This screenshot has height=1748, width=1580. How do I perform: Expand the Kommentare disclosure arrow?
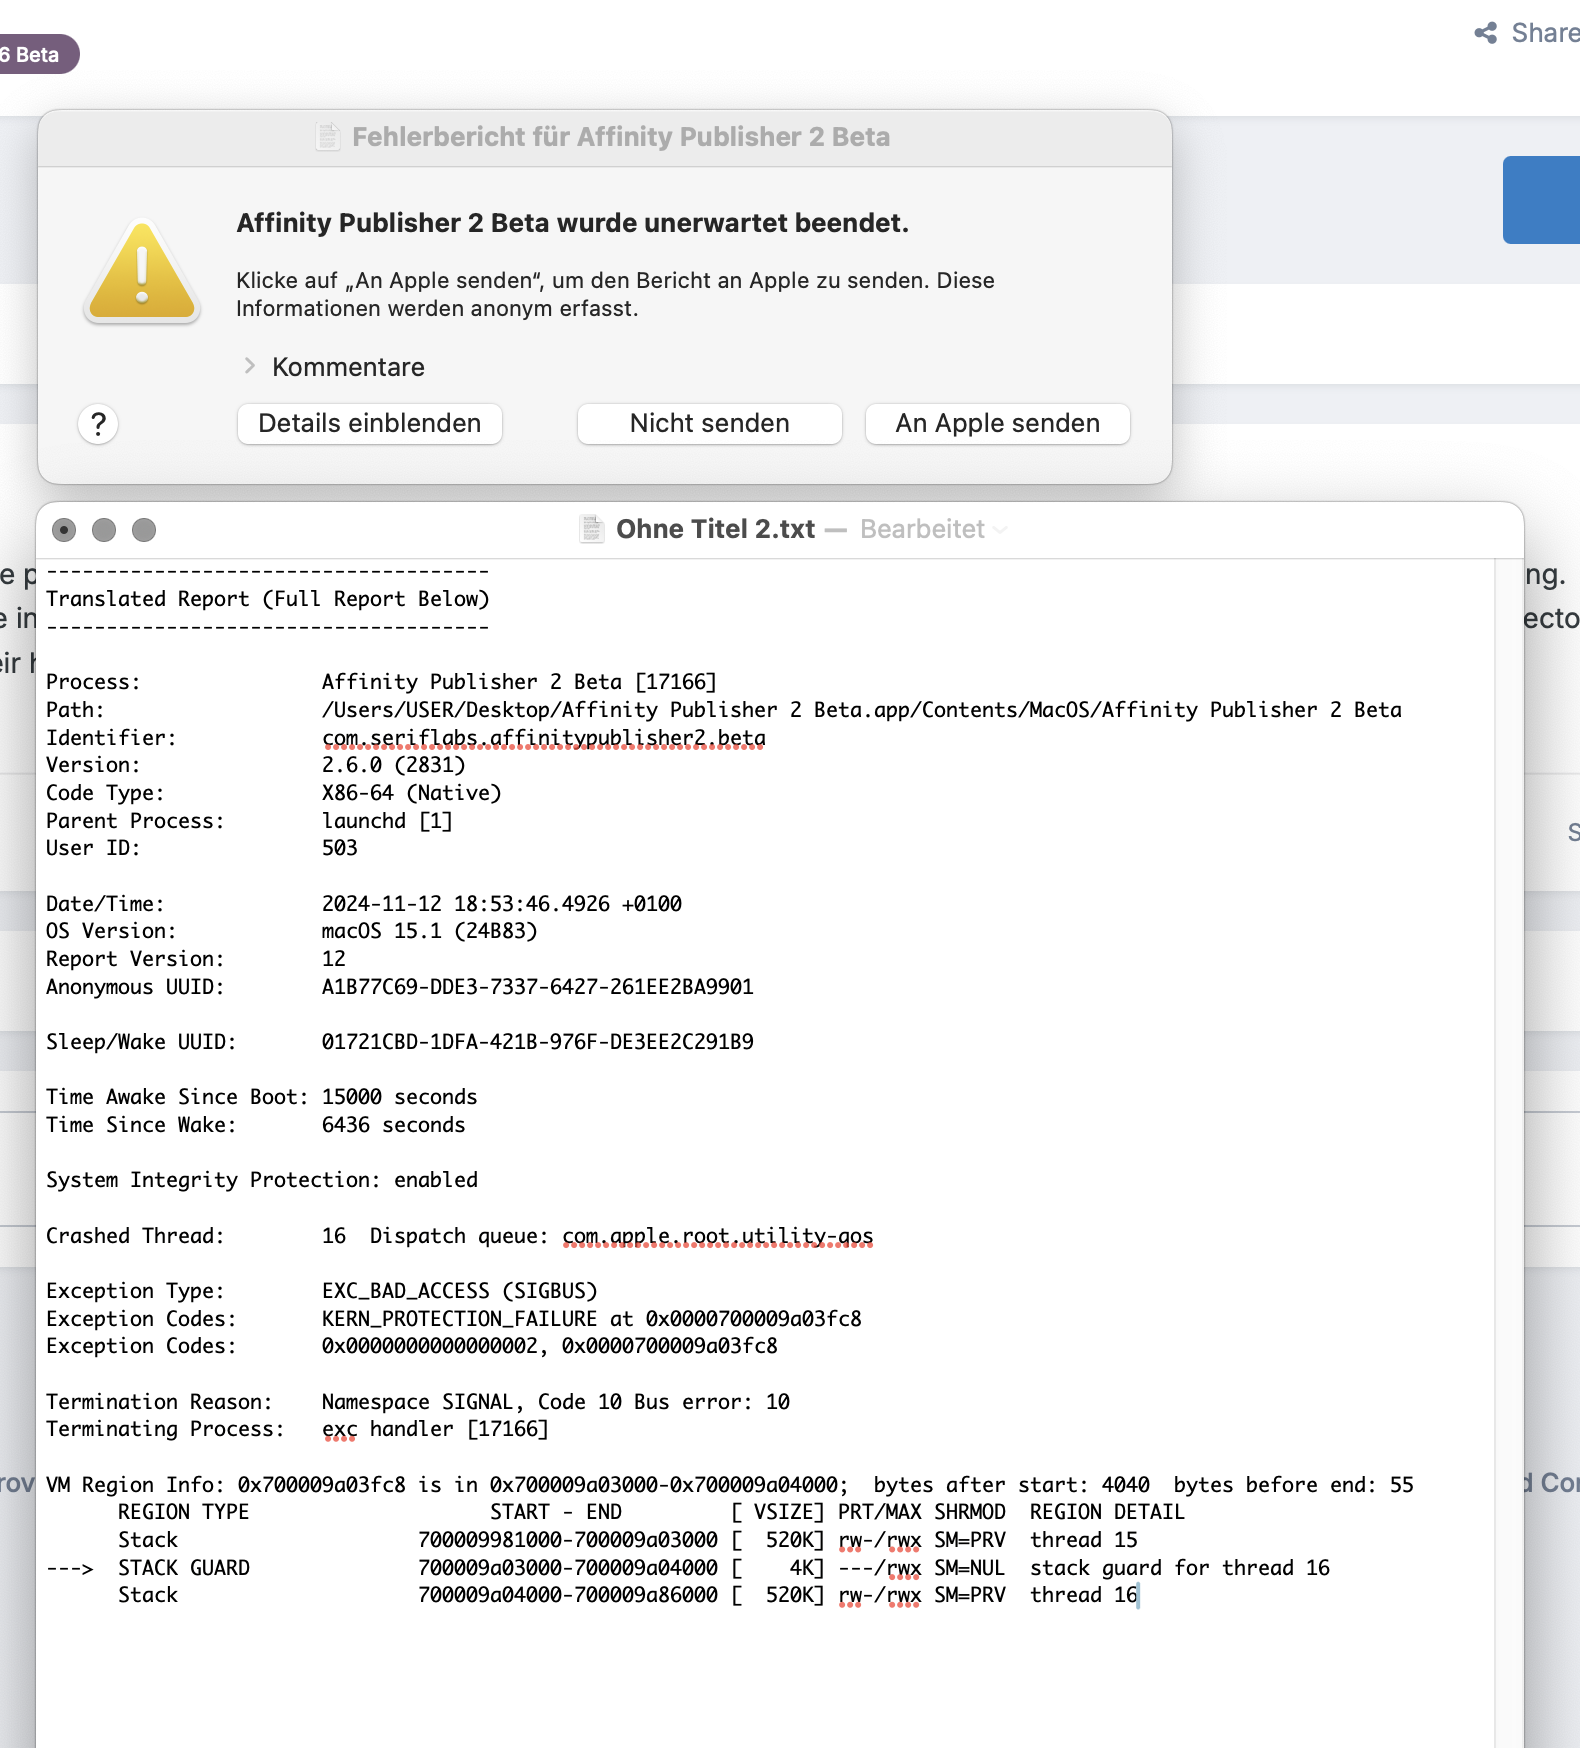coord(250,366)
